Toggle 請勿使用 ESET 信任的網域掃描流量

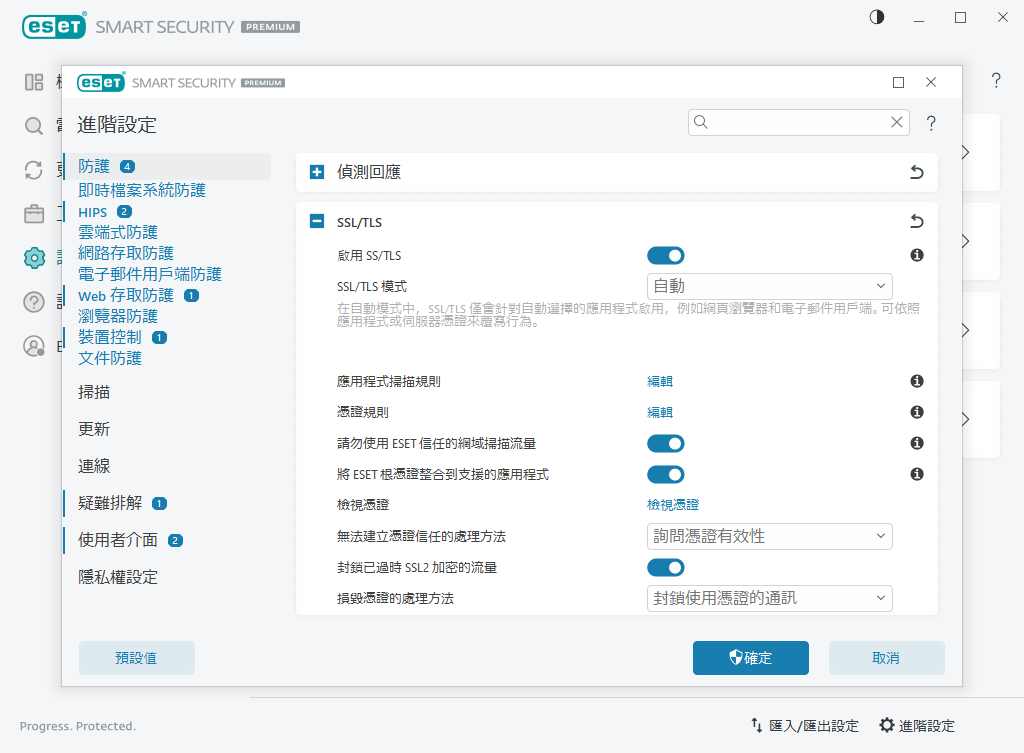pyautogui.click(x=665, y=443)
